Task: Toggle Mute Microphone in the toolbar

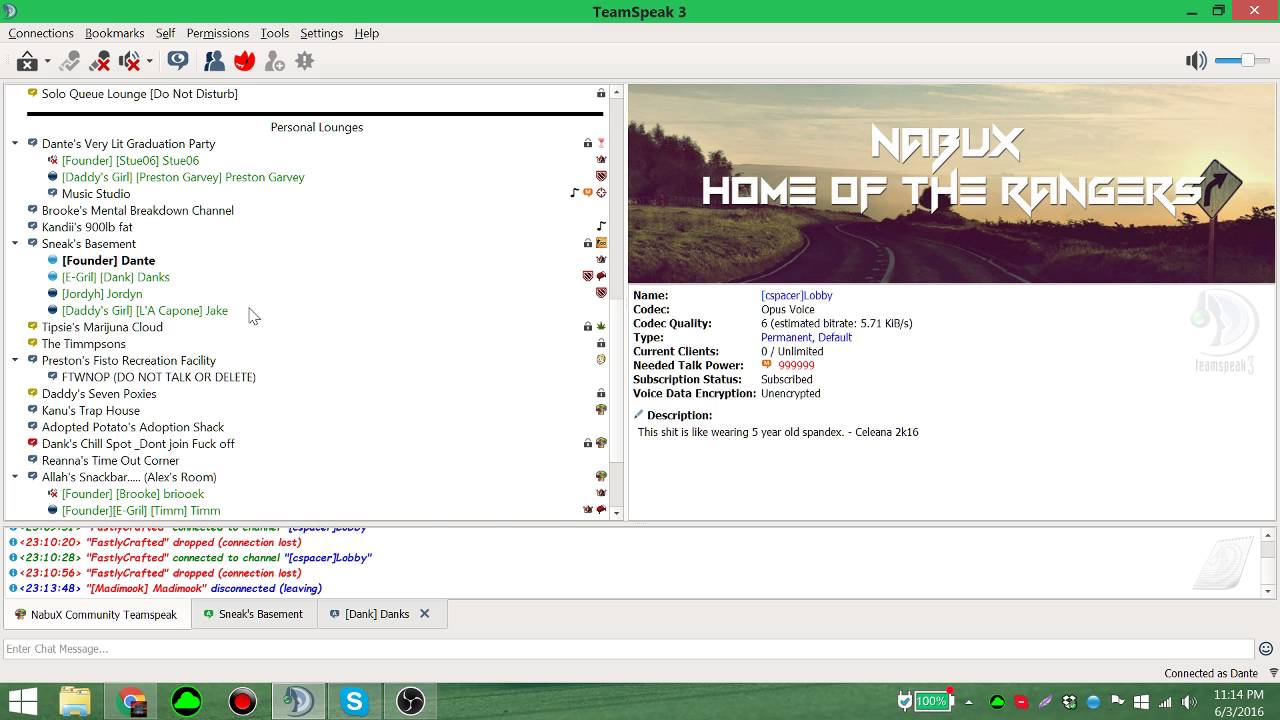Action: 99,61
